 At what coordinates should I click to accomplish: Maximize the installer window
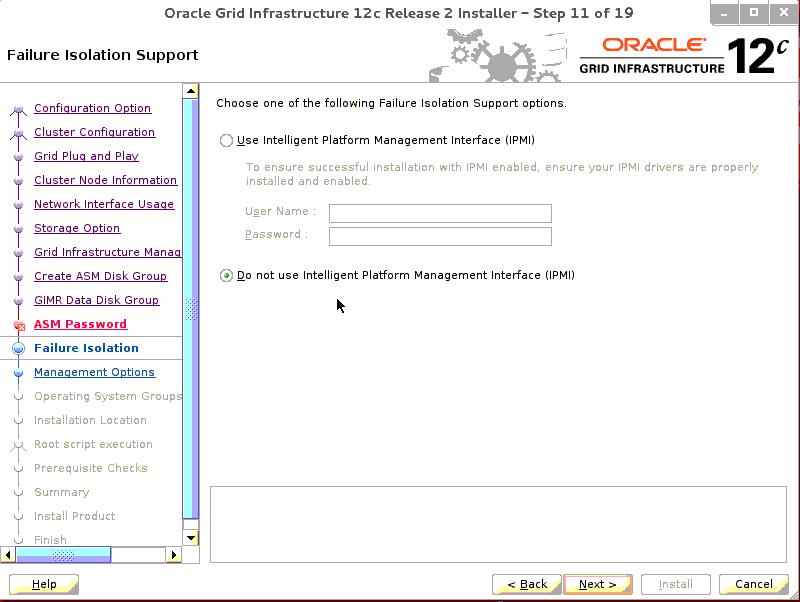click(x=754, y=13)
